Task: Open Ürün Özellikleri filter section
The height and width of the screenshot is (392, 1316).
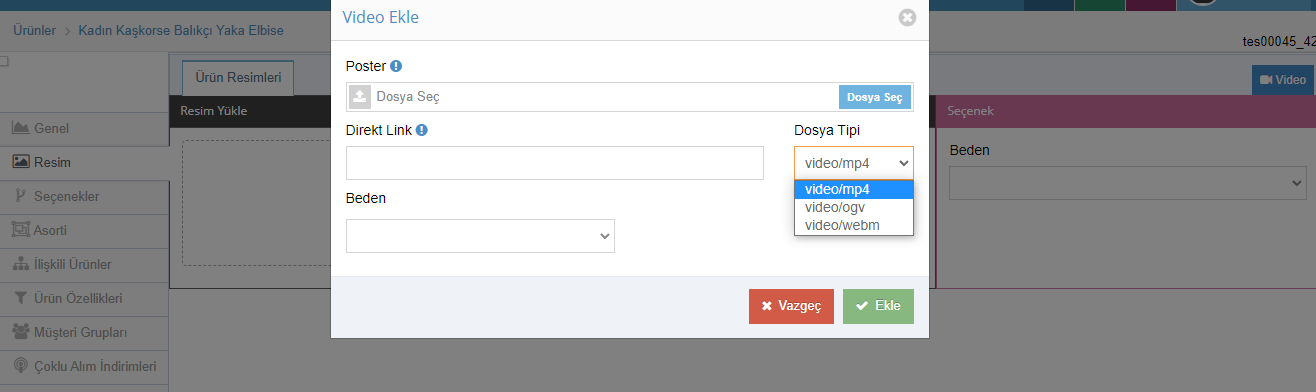Action: tap(84, 298)
